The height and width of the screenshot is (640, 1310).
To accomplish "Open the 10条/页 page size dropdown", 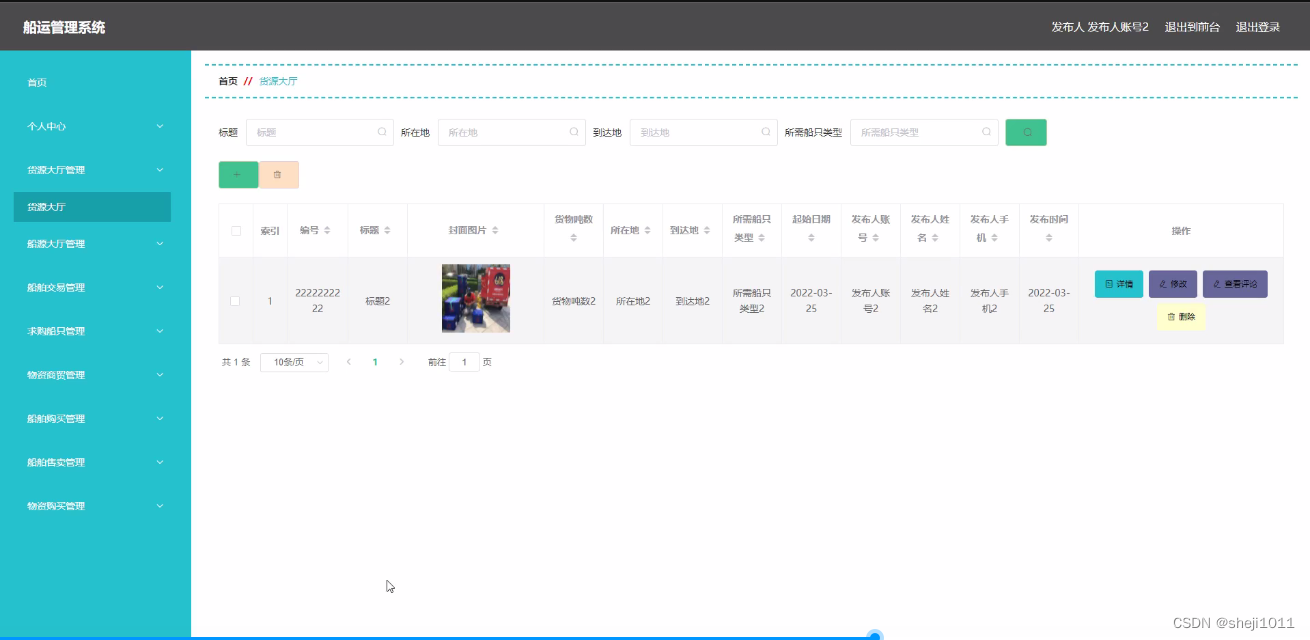I will click(293, 361).
